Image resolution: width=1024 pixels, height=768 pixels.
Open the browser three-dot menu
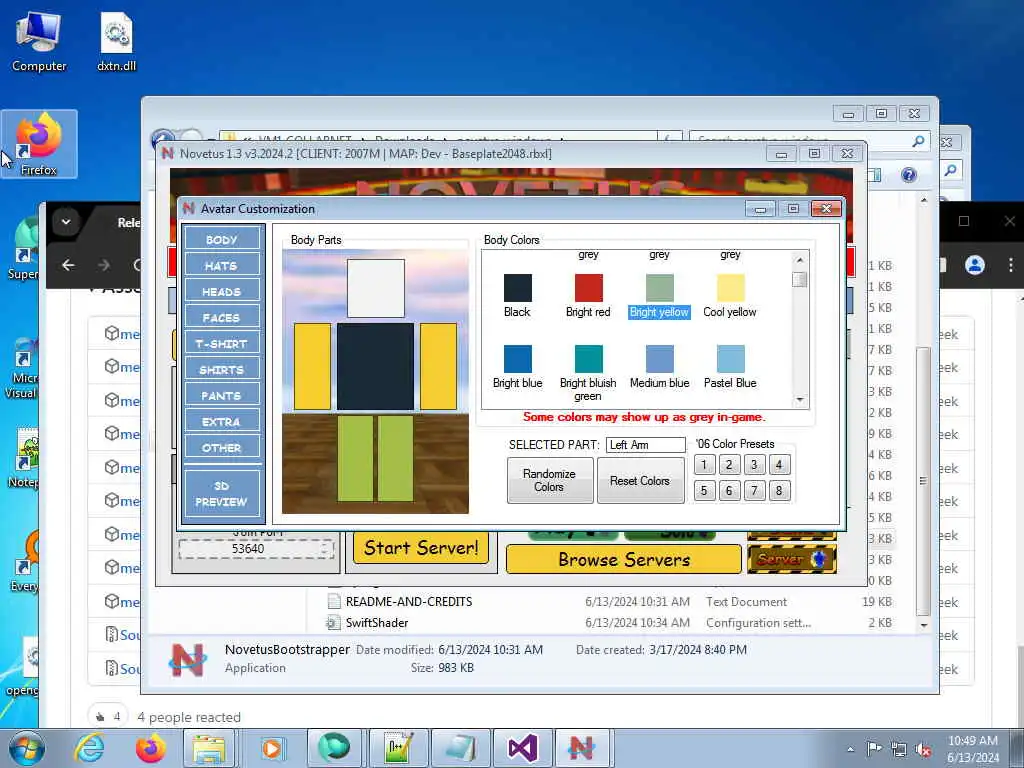click(x=1010, y=264)
